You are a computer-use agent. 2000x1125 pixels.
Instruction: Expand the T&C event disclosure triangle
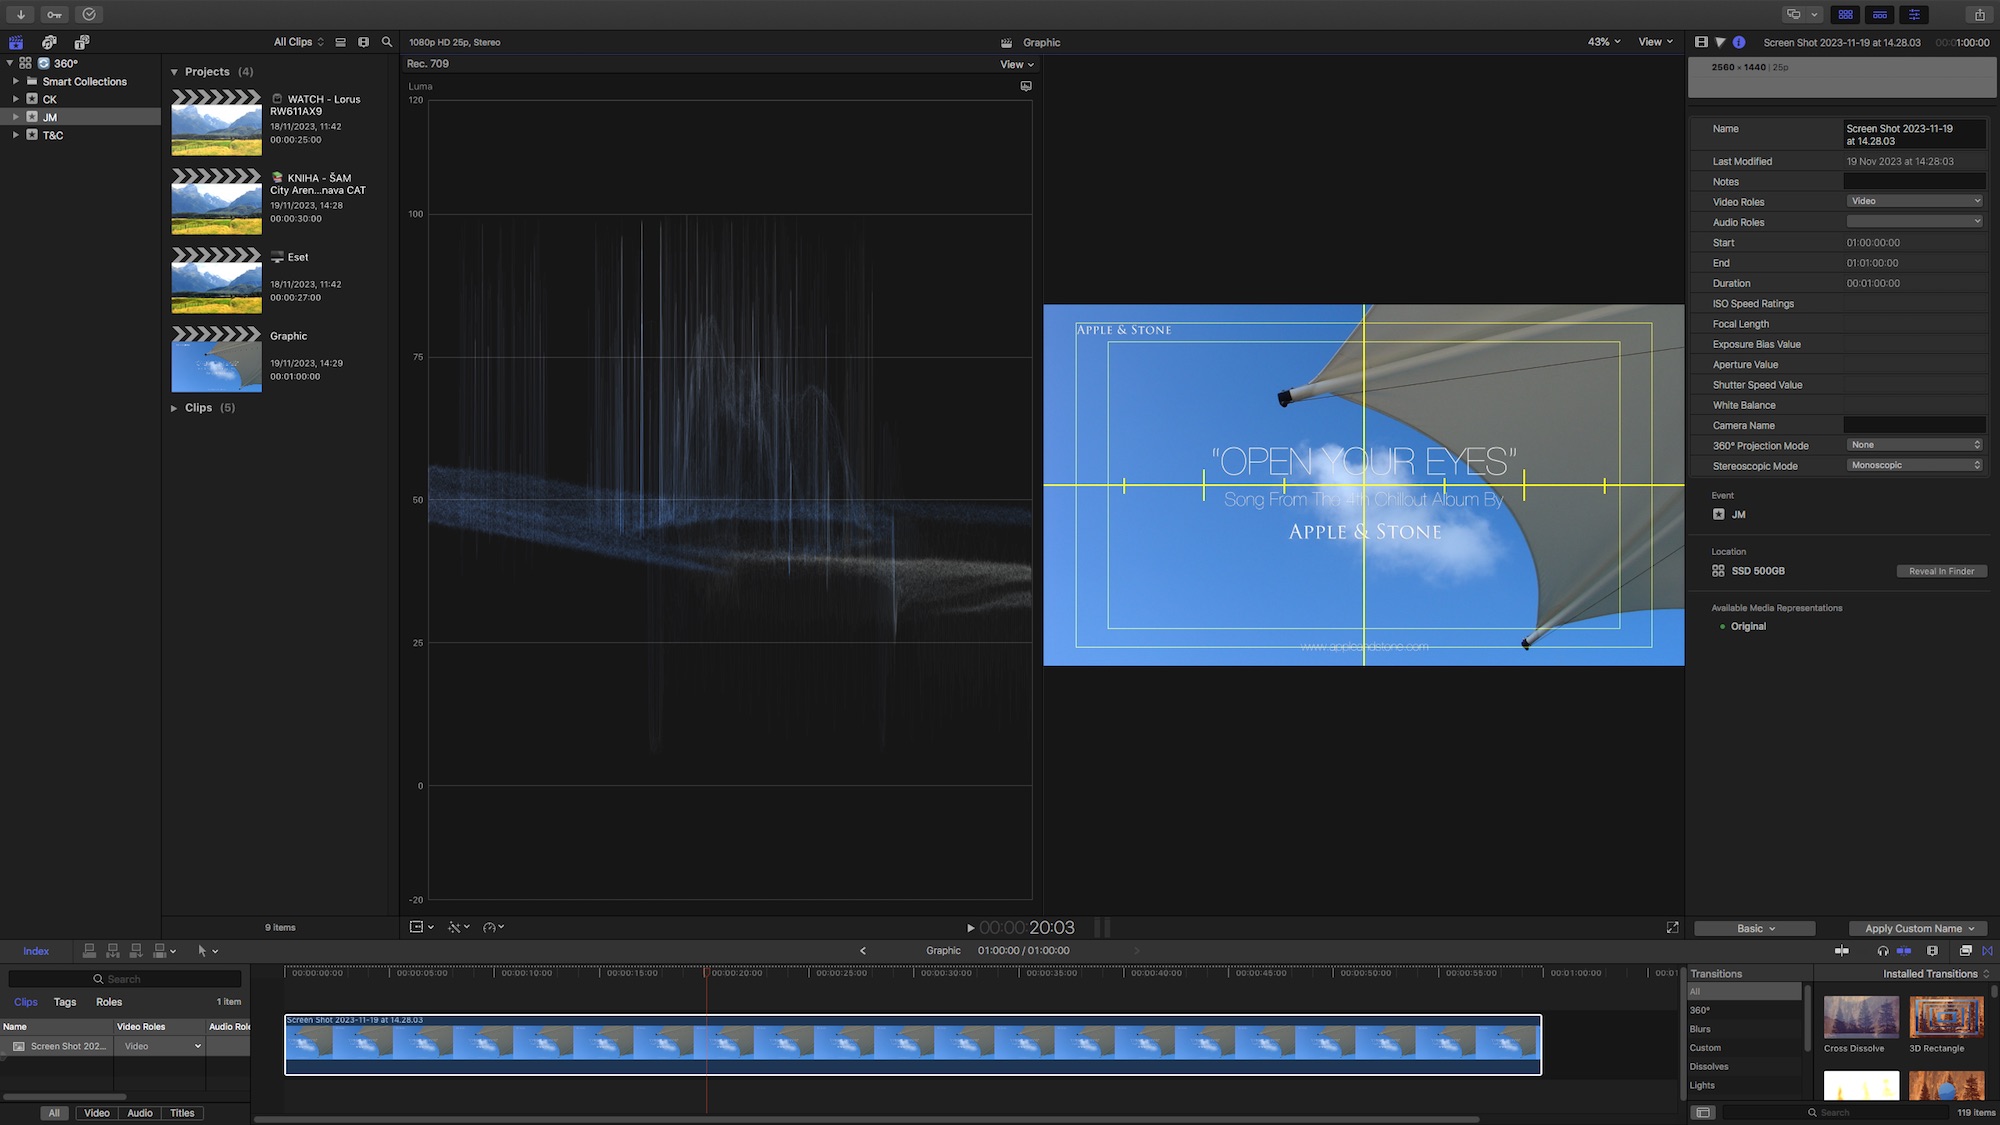pos(16,135)
